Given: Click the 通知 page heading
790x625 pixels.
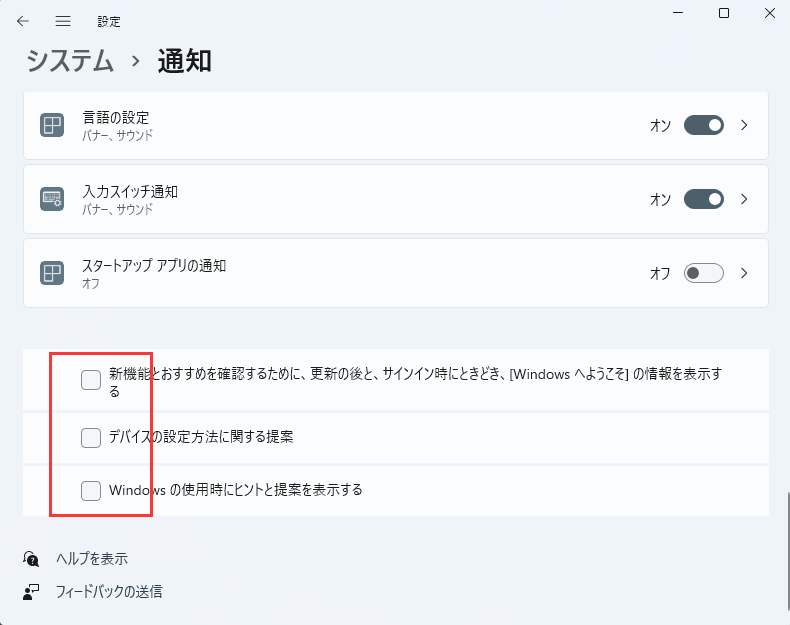Looking at the screenshot, I should pyautogui.click(x=184, y=61).
